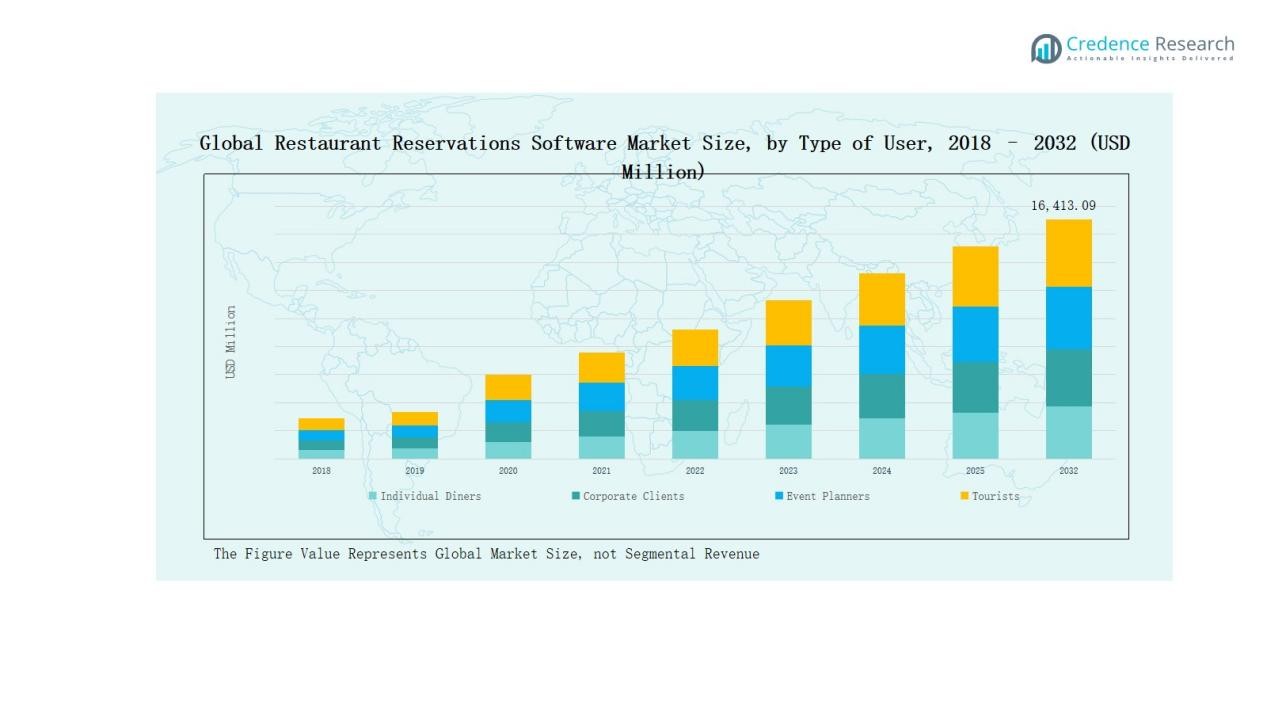This screenshot has width=1267, height=713.
Task: Click the blue Event Planners segment of 2025 bar
Action: click(975, 334)
